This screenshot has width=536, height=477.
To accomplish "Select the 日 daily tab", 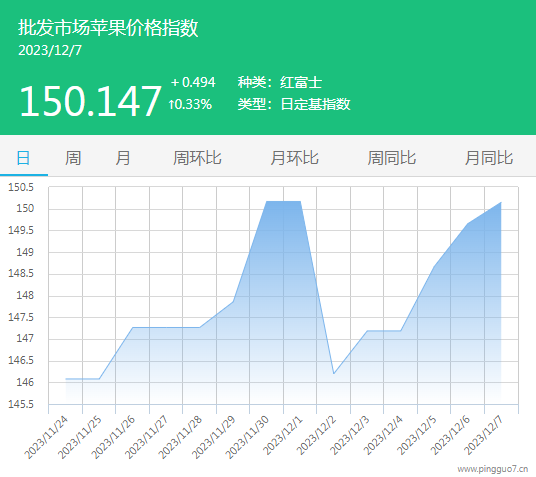I will pos(24,158).
